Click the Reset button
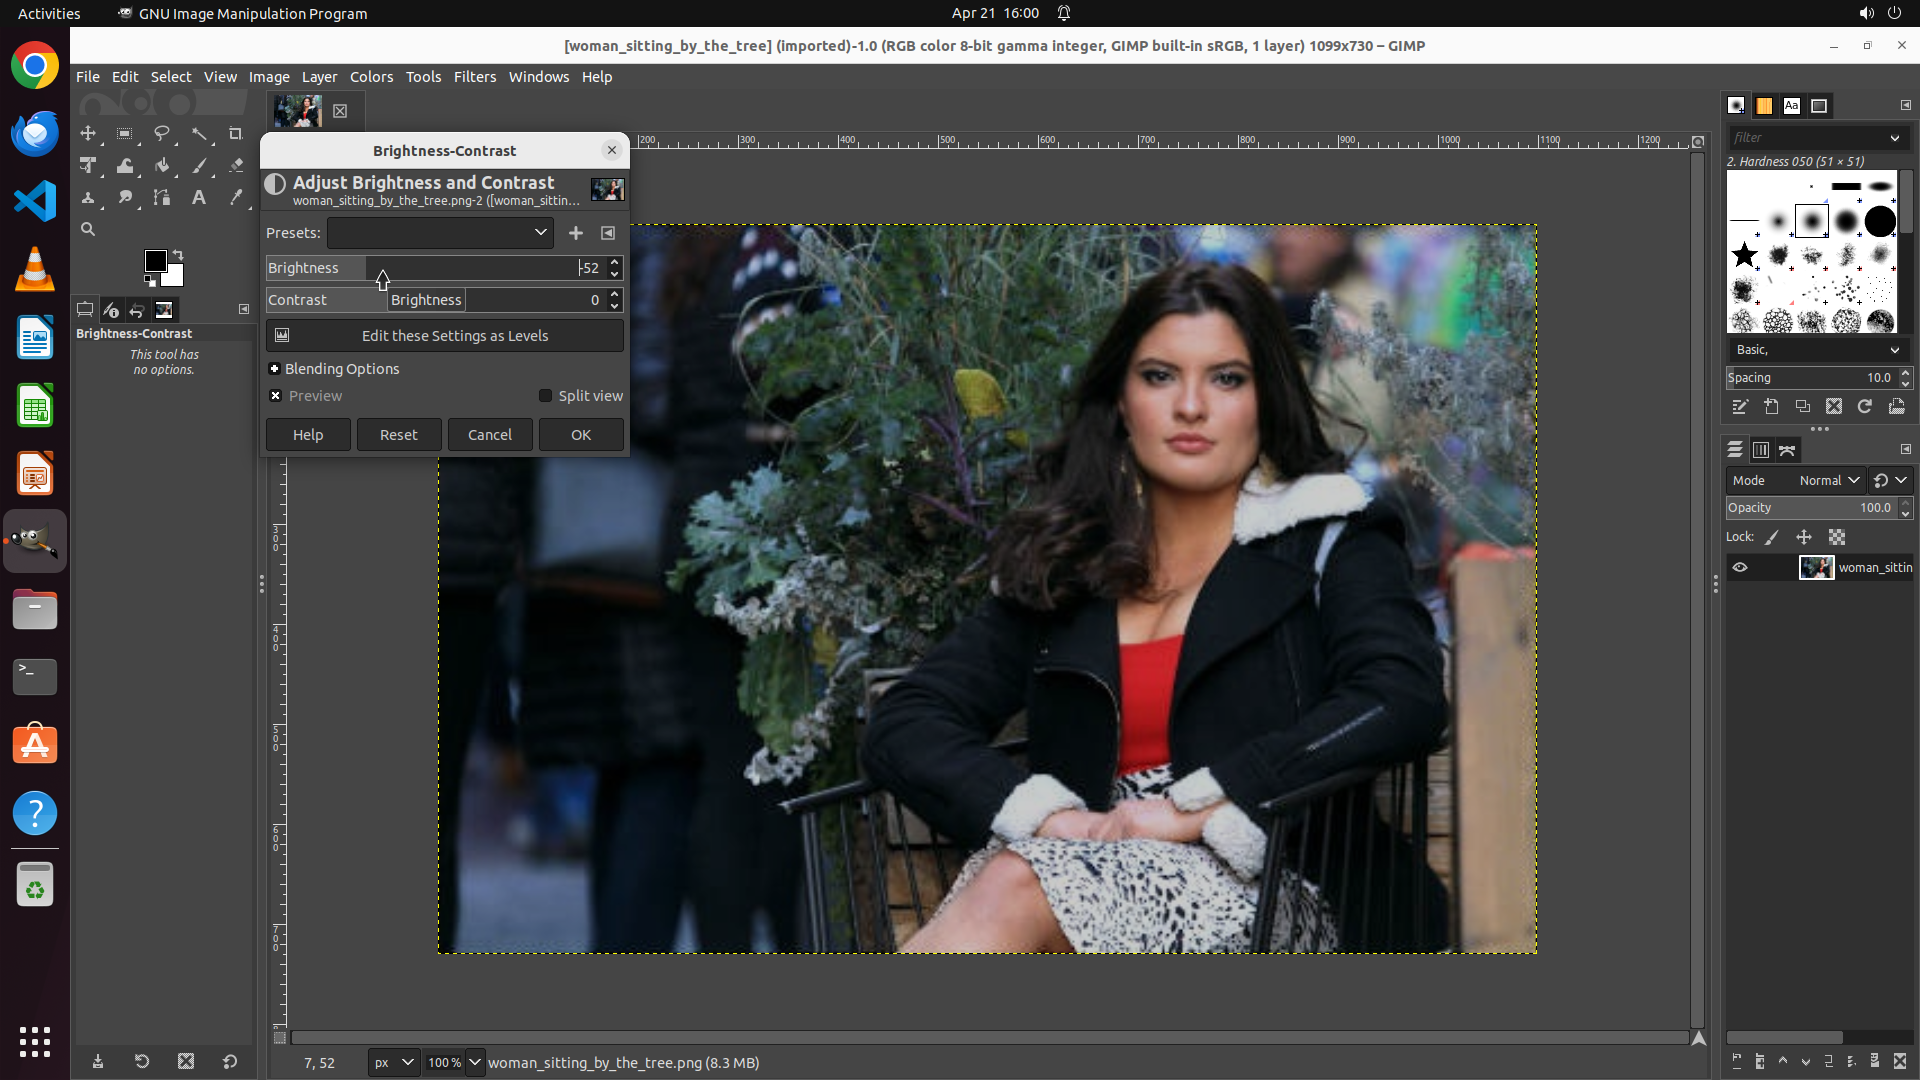This screenshot has width=1920, height=1080. [x=398, y=435]
